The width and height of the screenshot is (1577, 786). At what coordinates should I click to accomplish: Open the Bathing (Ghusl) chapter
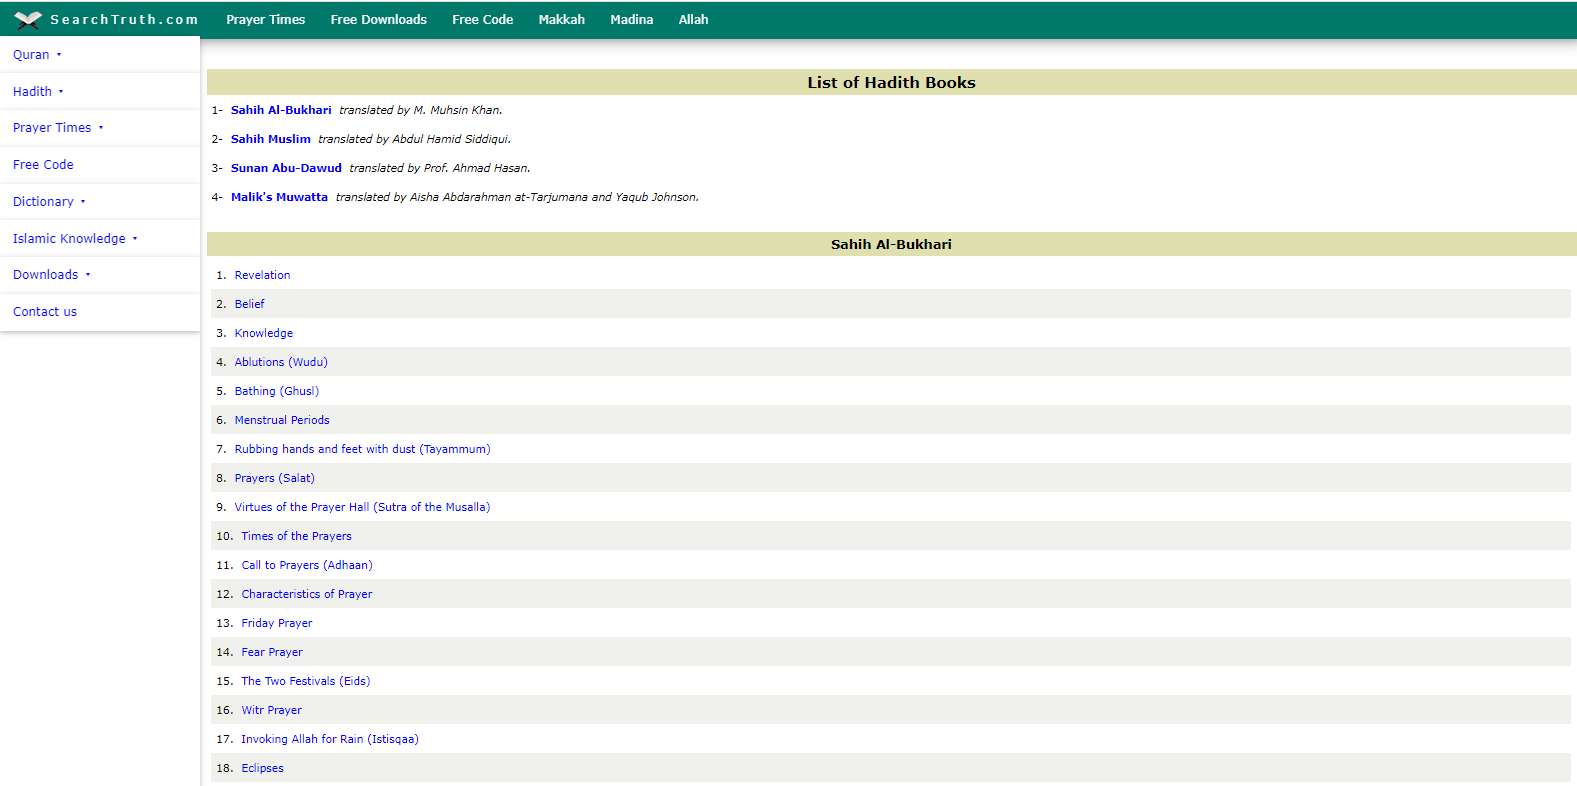point(277,392)
